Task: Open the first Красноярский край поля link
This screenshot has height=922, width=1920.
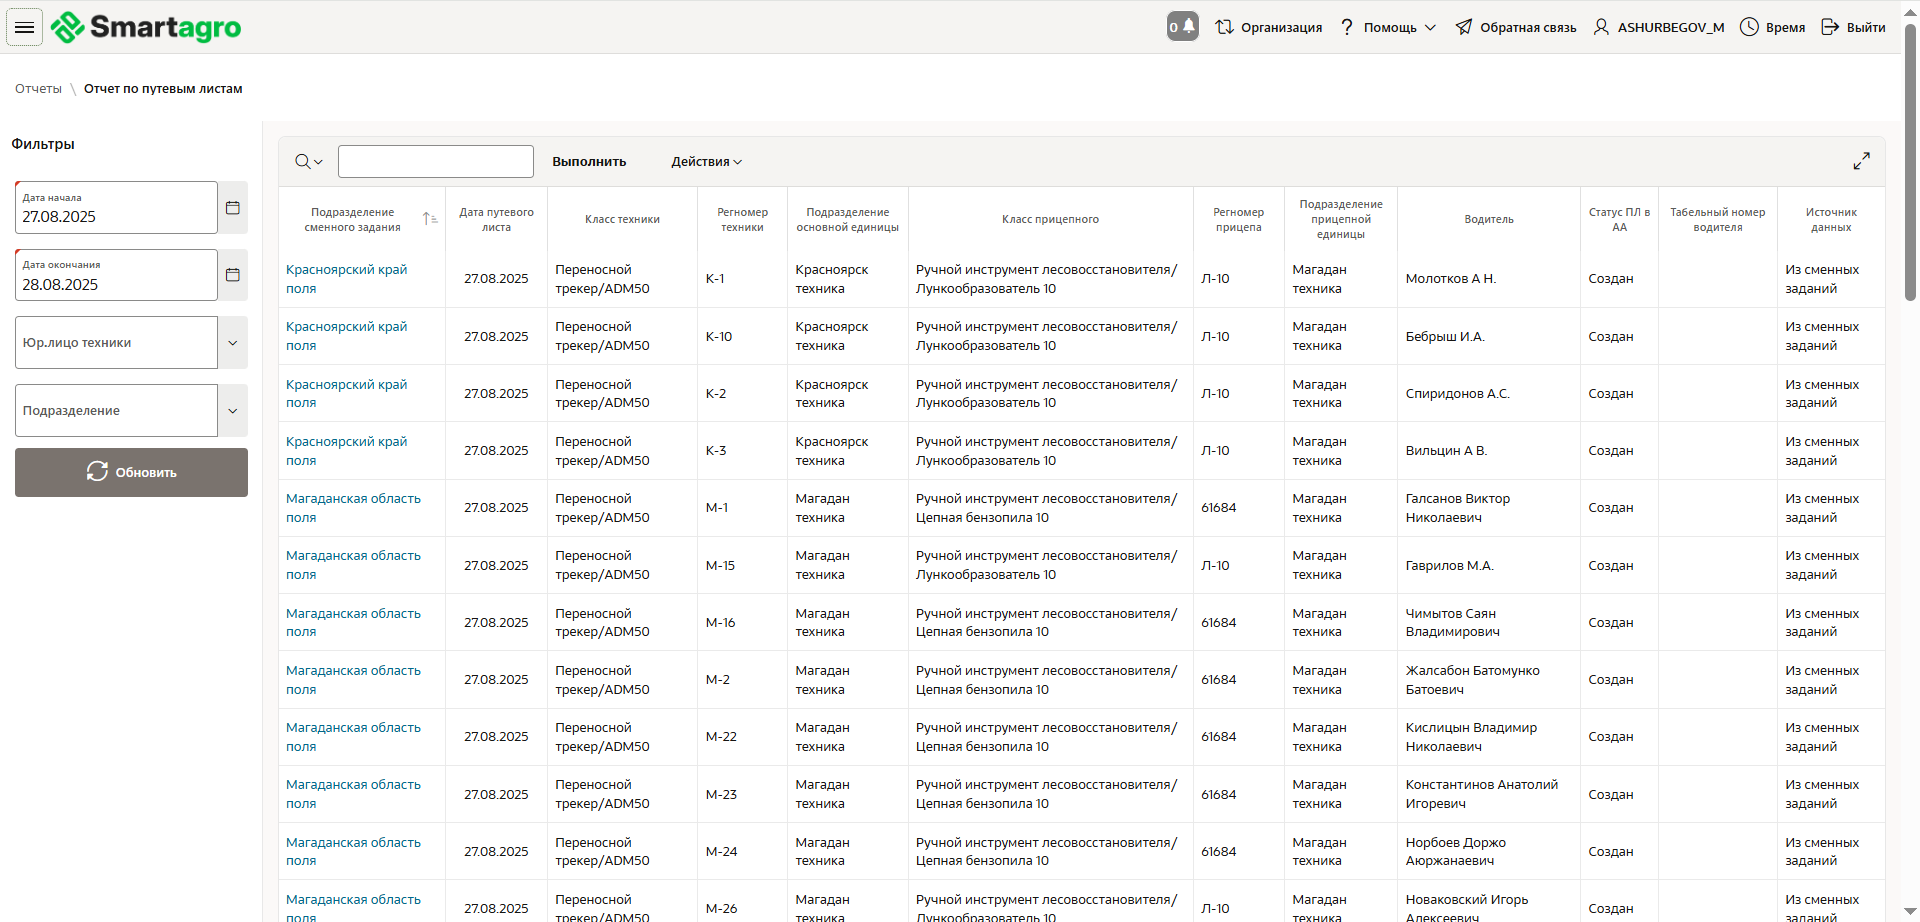Action: [346, 279]
